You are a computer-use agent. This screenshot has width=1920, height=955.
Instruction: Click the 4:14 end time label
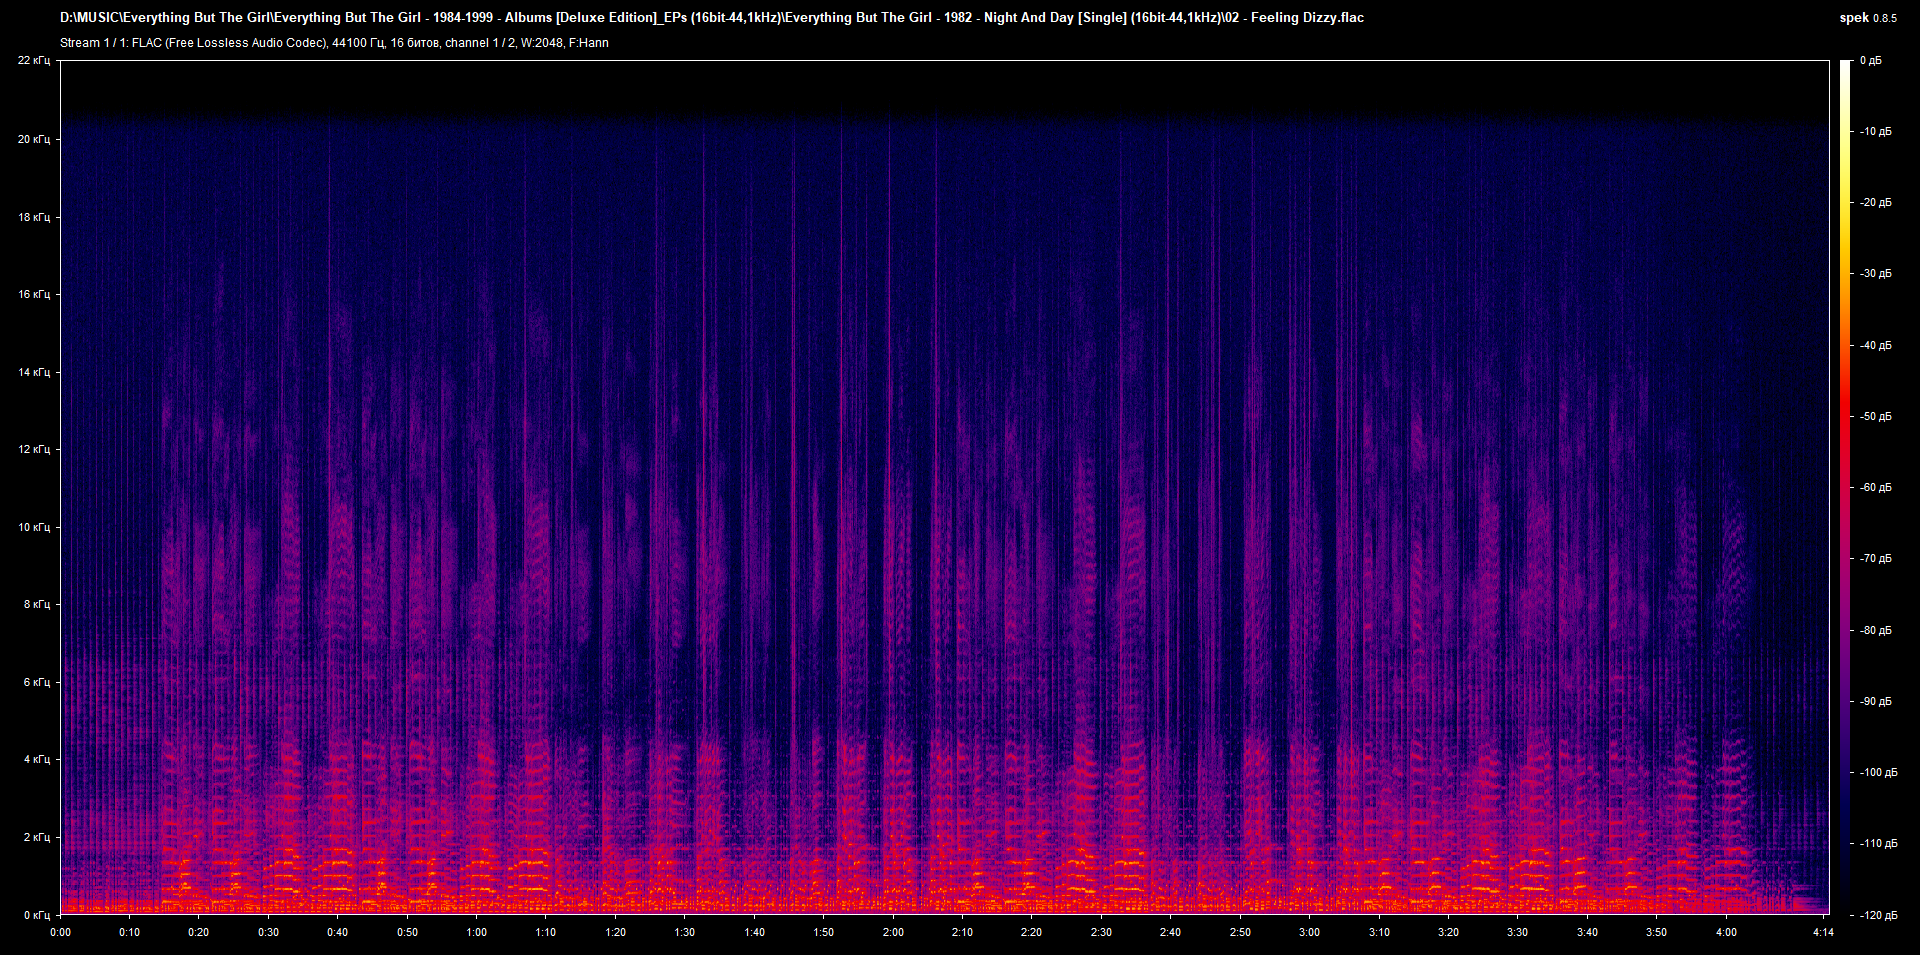pyautogui.click(x=1823, y=932)
